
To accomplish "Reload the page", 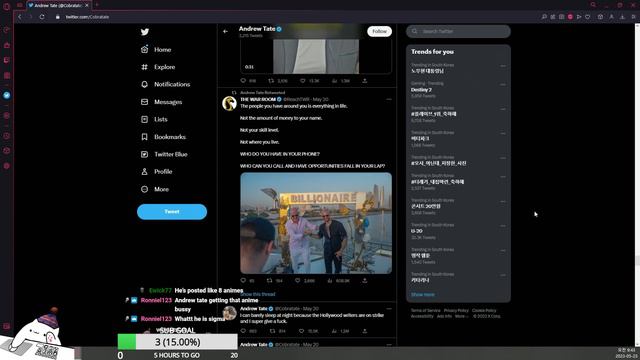I will click(42, 17).
